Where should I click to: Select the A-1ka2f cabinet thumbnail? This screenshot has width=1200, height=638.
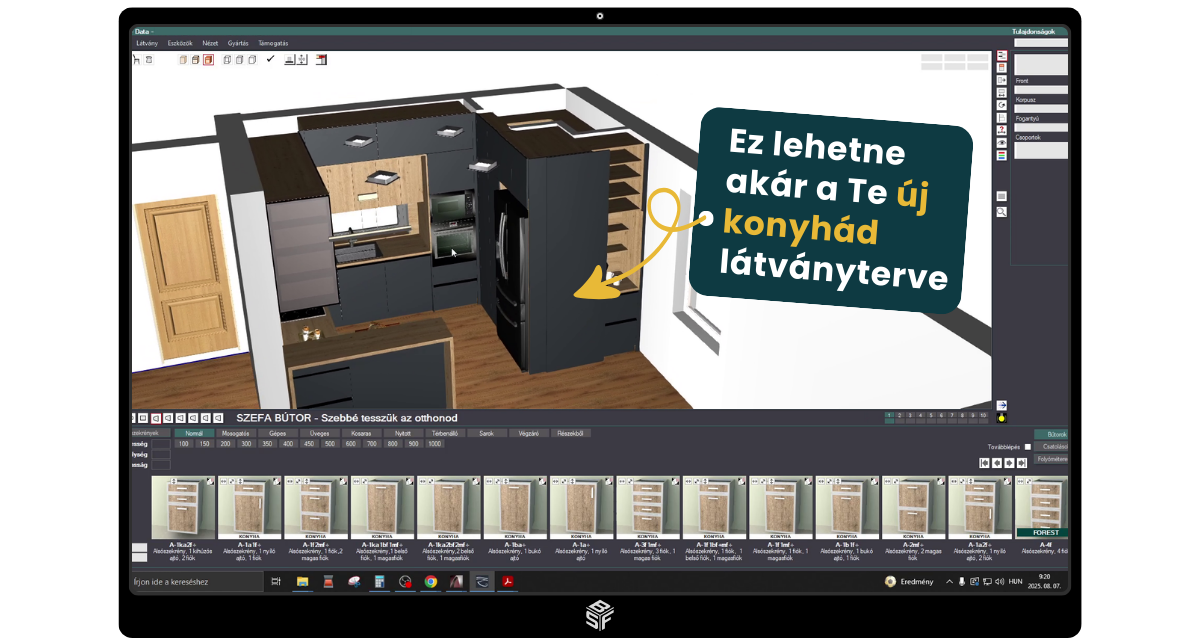click(x=184, y=507)
